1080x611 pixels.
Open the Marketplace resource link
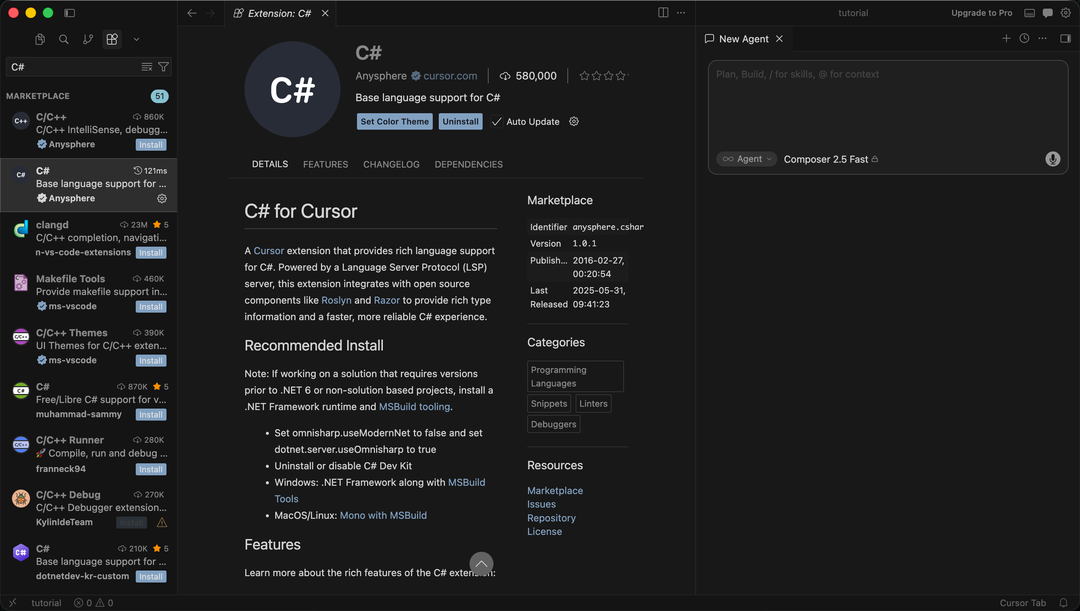click(x=555, y=490)
